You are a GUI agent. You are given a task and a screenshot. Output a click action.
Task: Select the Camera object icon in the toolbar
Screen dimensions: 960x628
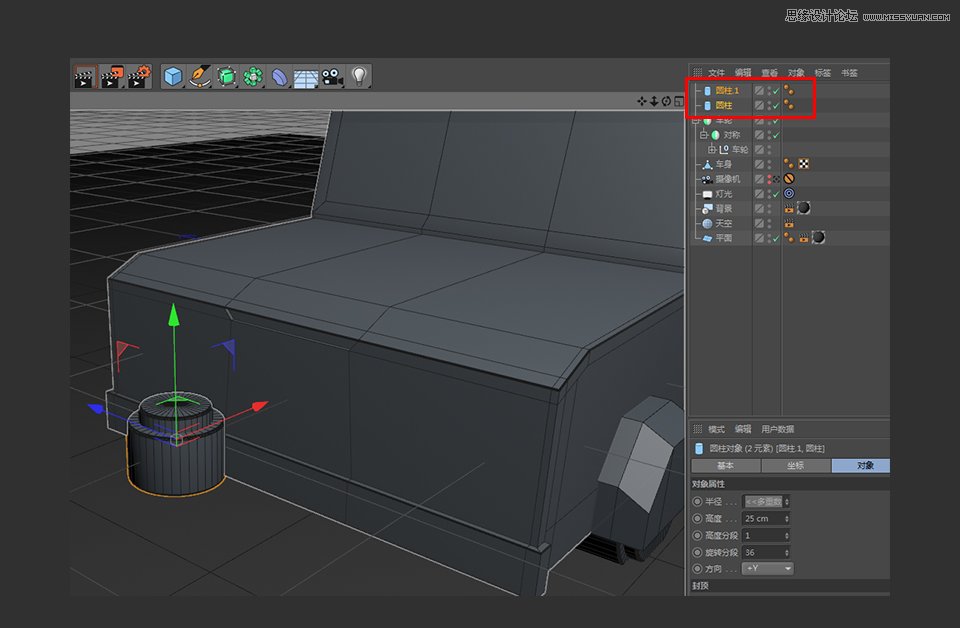pyautogui.click(x=331, y=76)
